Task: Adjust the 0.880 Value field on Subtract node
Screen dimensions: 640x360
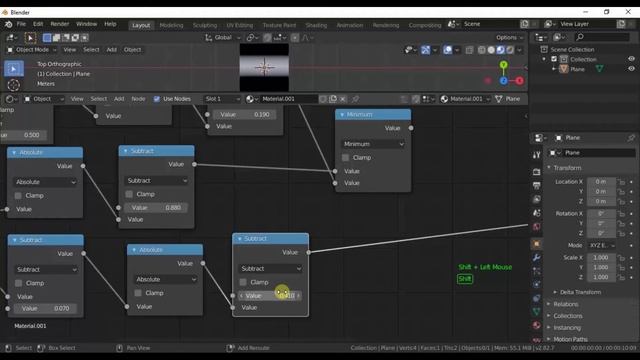Action: 156,208
